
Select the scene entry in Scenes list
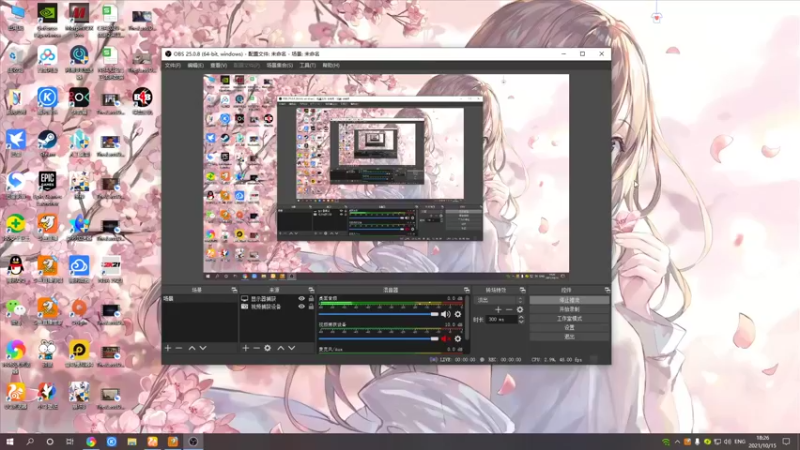[200, 298]
